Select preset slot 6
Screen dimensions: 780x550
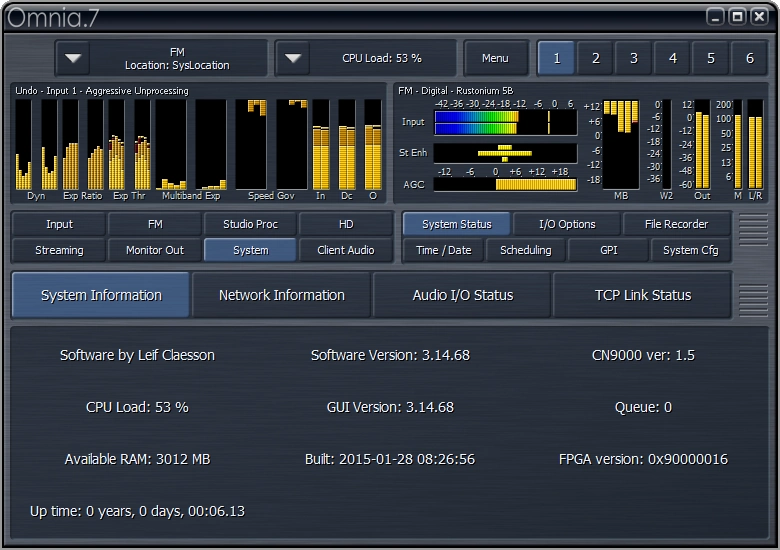[749, 58]
